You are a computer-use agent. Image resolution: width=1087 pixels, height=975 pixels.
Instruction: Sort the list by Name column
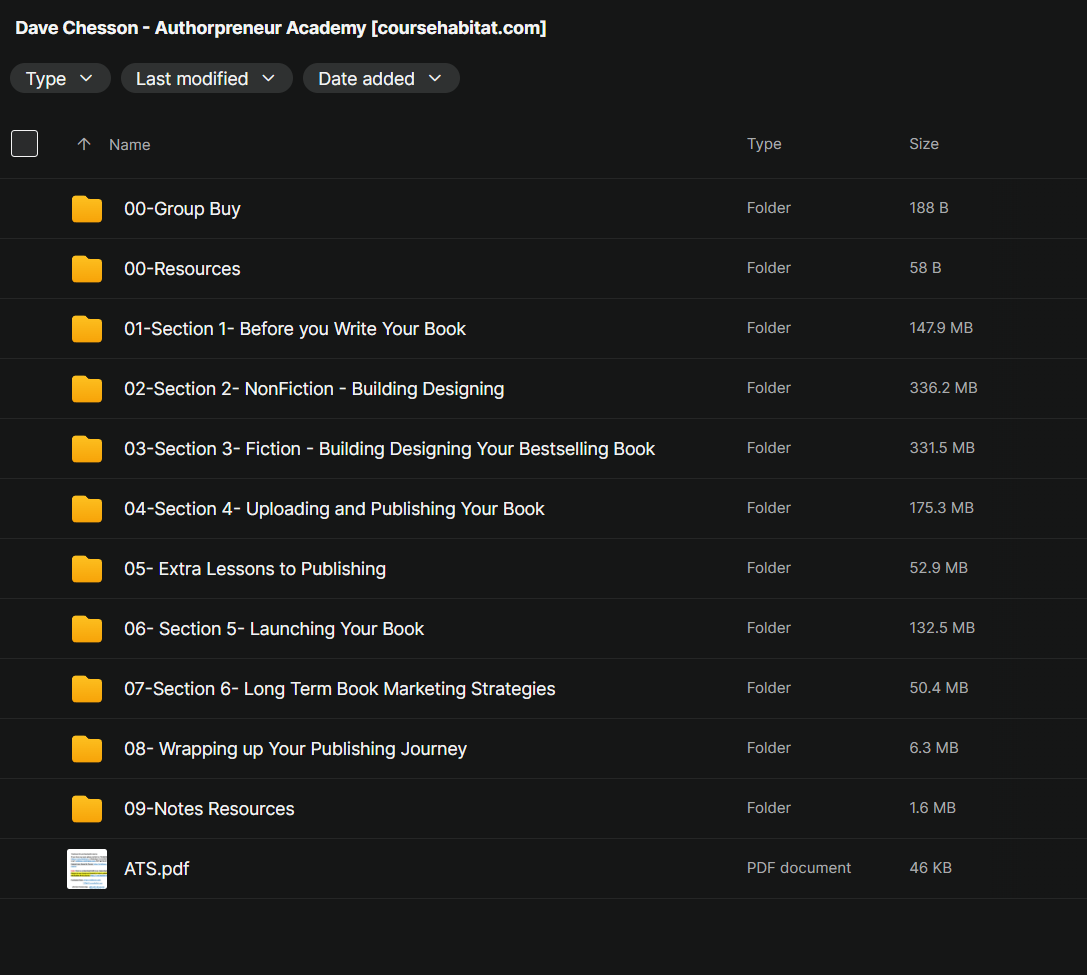(x=130, y=144)
